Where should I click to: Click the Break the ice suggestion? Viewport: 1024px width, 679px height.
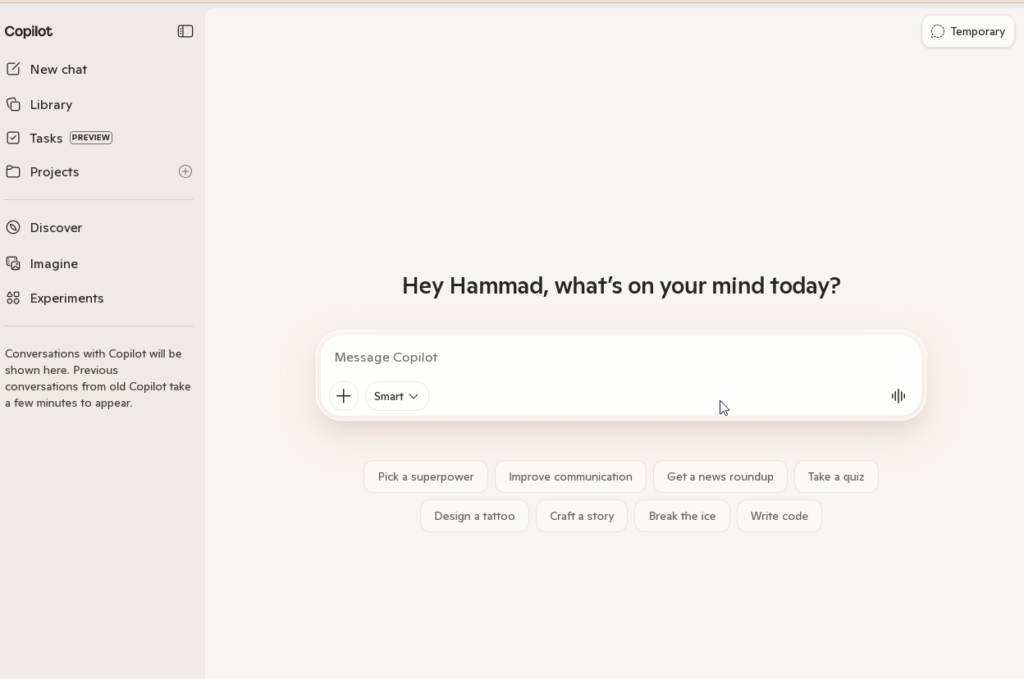682,516
